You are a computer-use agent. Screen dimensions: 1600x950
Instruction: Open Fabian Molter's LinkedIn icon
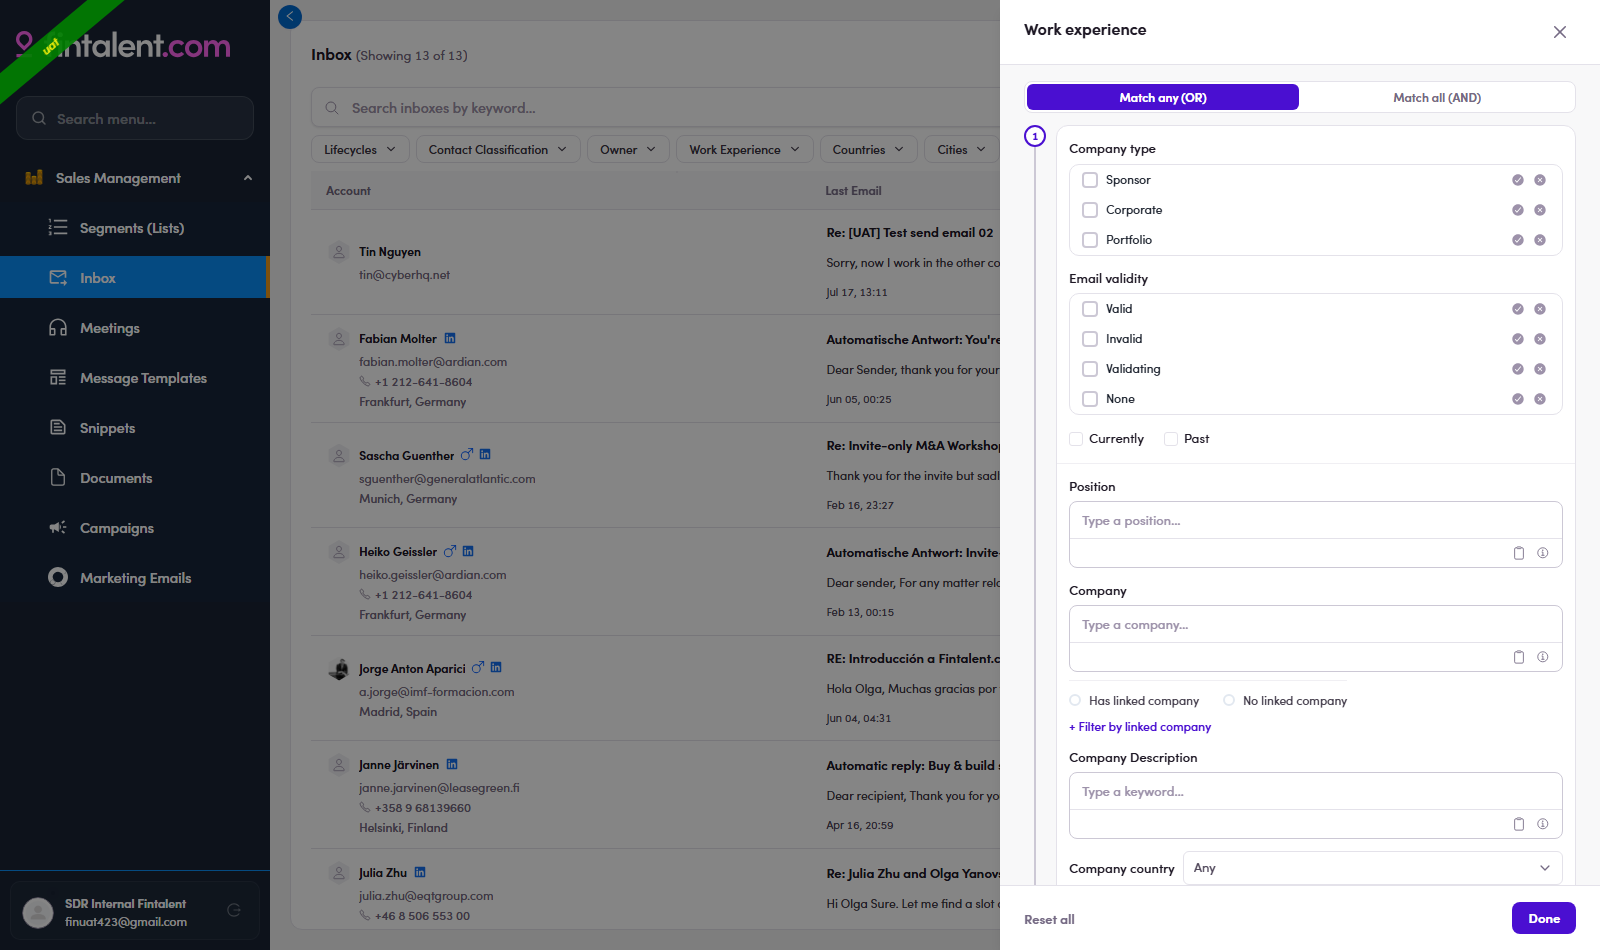click(x=450, y=338)
